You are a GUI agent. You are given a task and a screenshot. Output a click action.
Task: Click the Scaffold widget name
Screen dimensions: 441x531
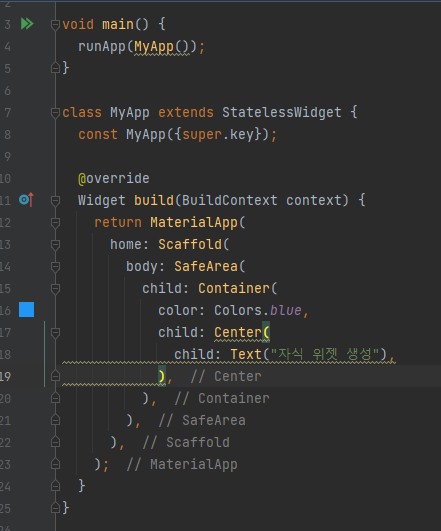point(190,245)
